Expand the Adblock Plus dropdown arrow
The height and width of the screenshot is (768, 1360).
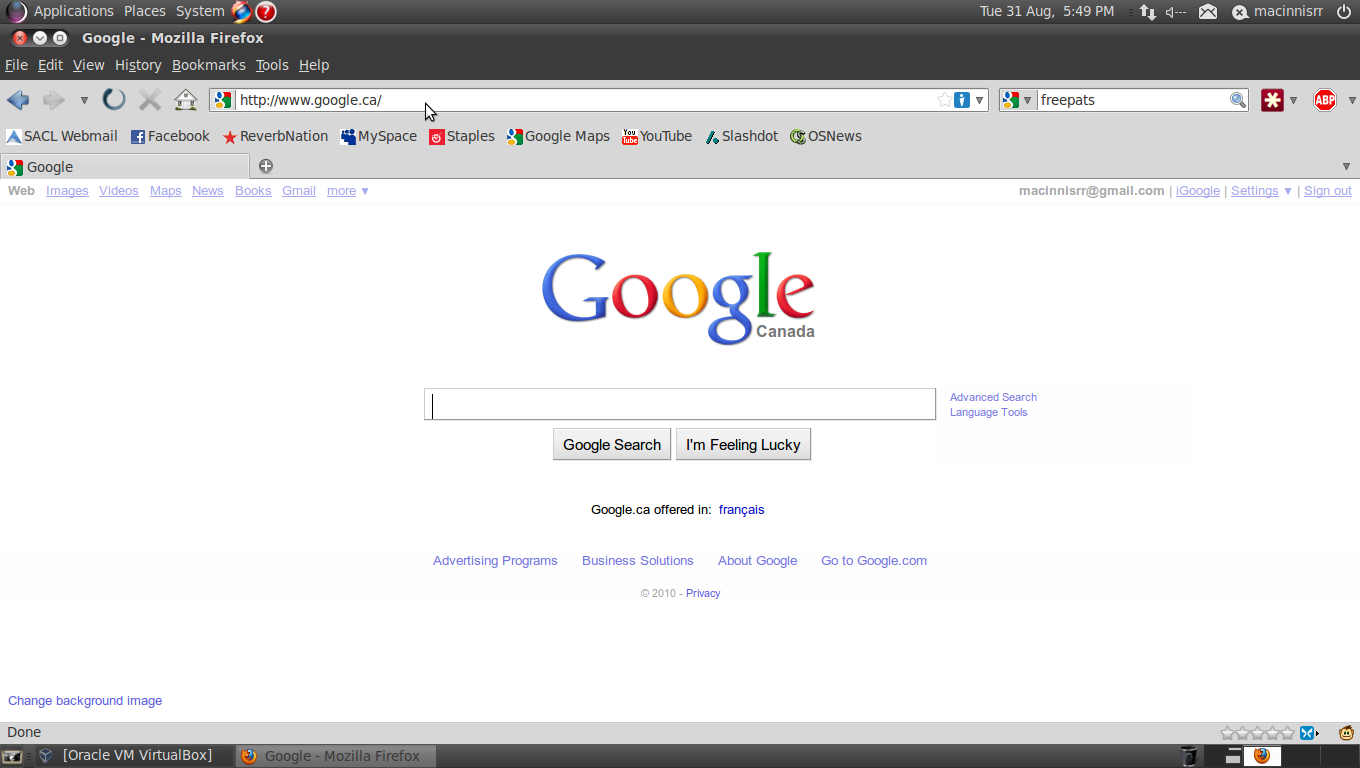point(1352,100)
